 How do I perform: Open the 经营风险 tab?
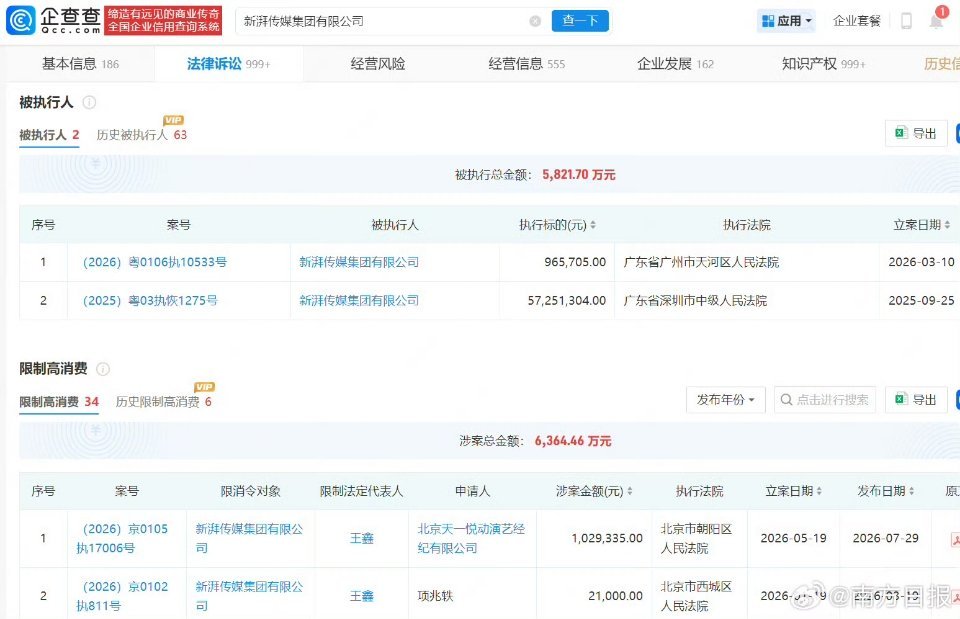(x=378, y=64)
